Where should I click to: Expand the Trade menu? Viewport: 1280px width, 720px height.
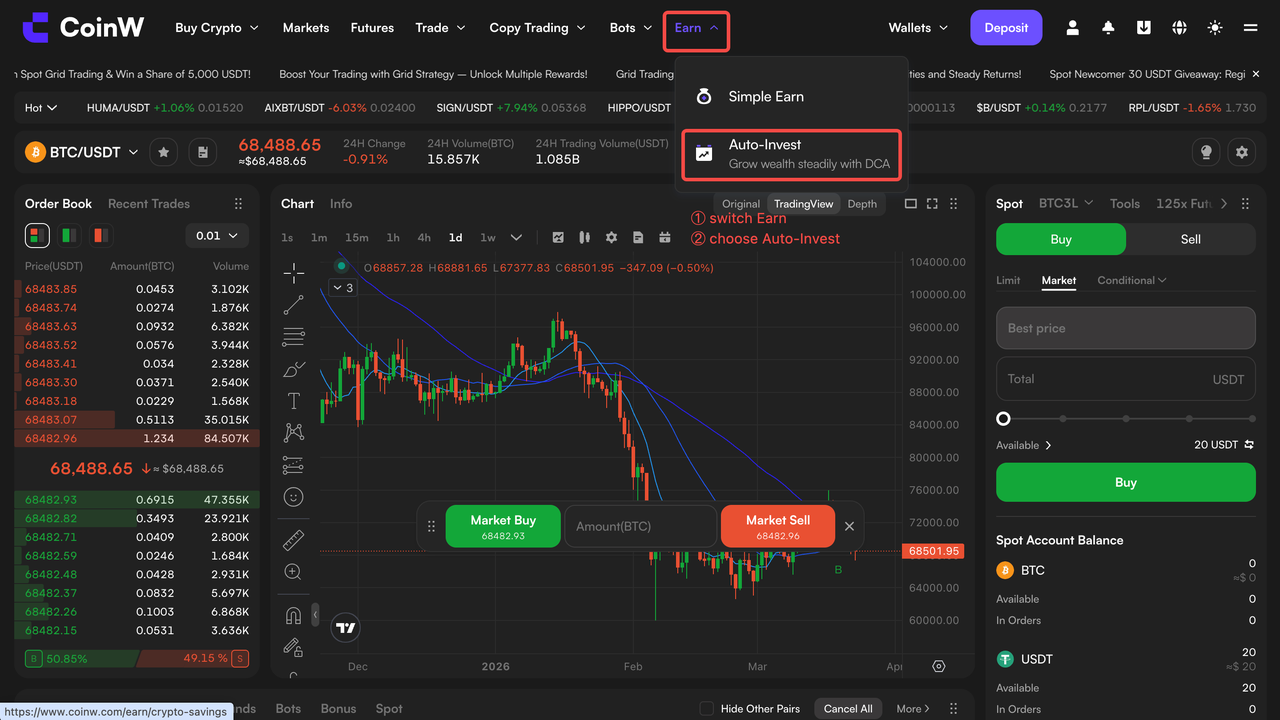pyautogui.click(x=441, y=28)
